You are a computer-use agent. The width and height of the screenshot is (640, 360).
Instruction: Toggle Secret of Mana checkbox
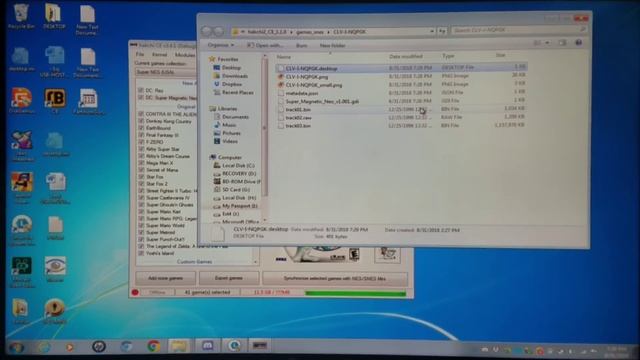(141, 170)
